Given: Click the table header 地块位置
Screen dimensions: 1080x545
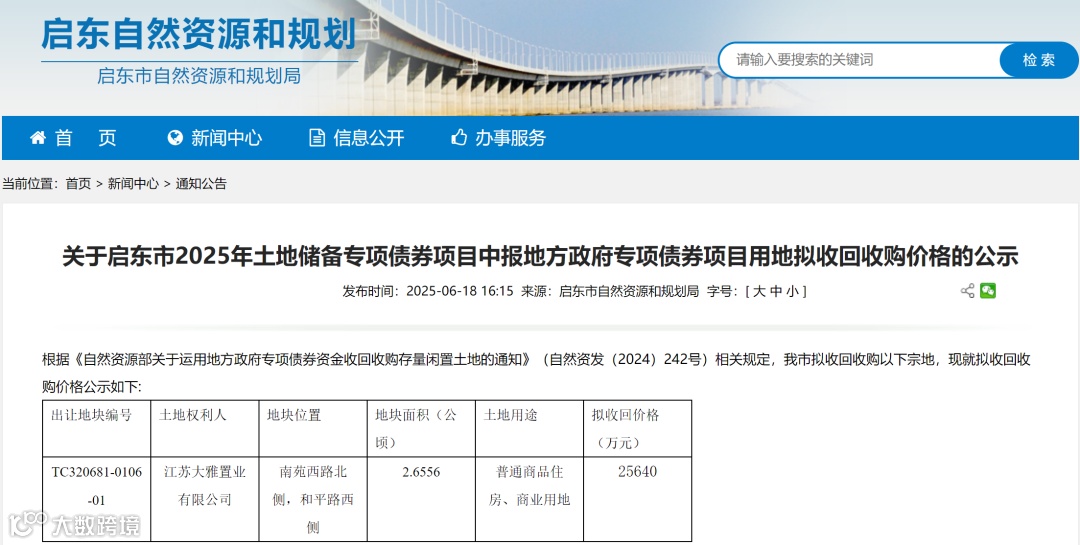Looking at the screenshot, I should (294, 415).
